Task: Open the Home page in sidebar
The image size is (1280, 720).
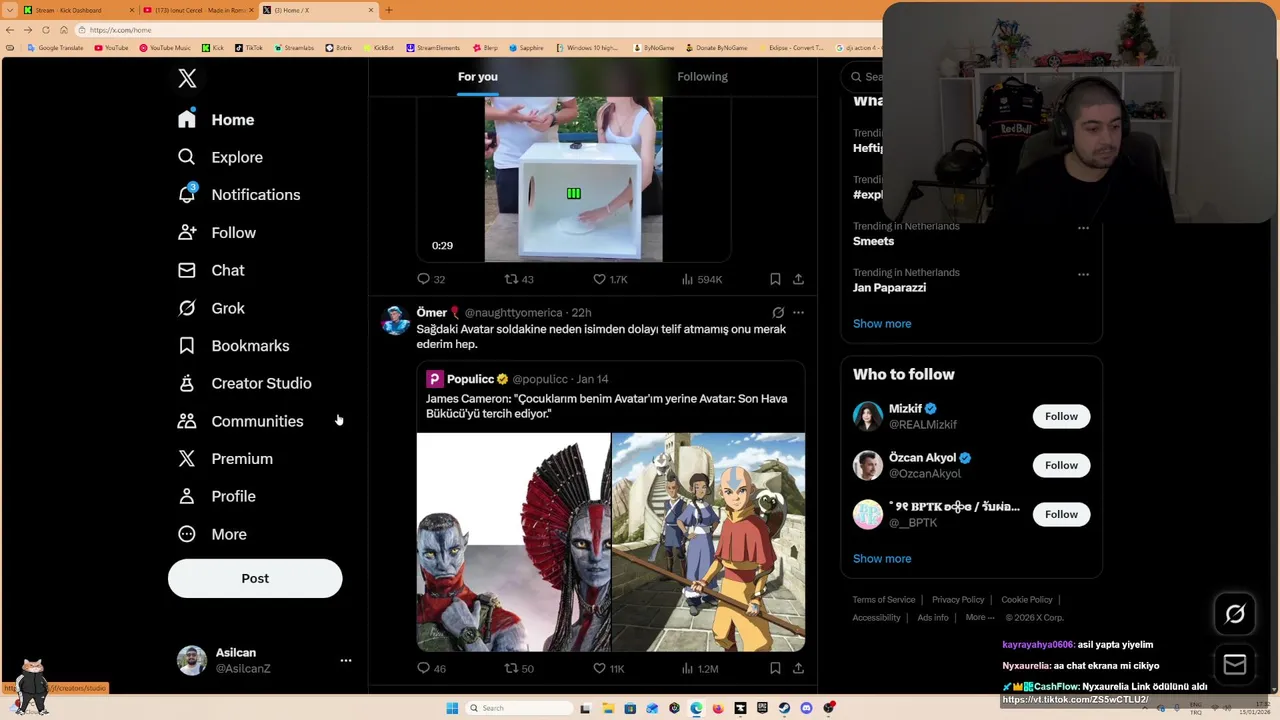Action: (x=216, y=120)
